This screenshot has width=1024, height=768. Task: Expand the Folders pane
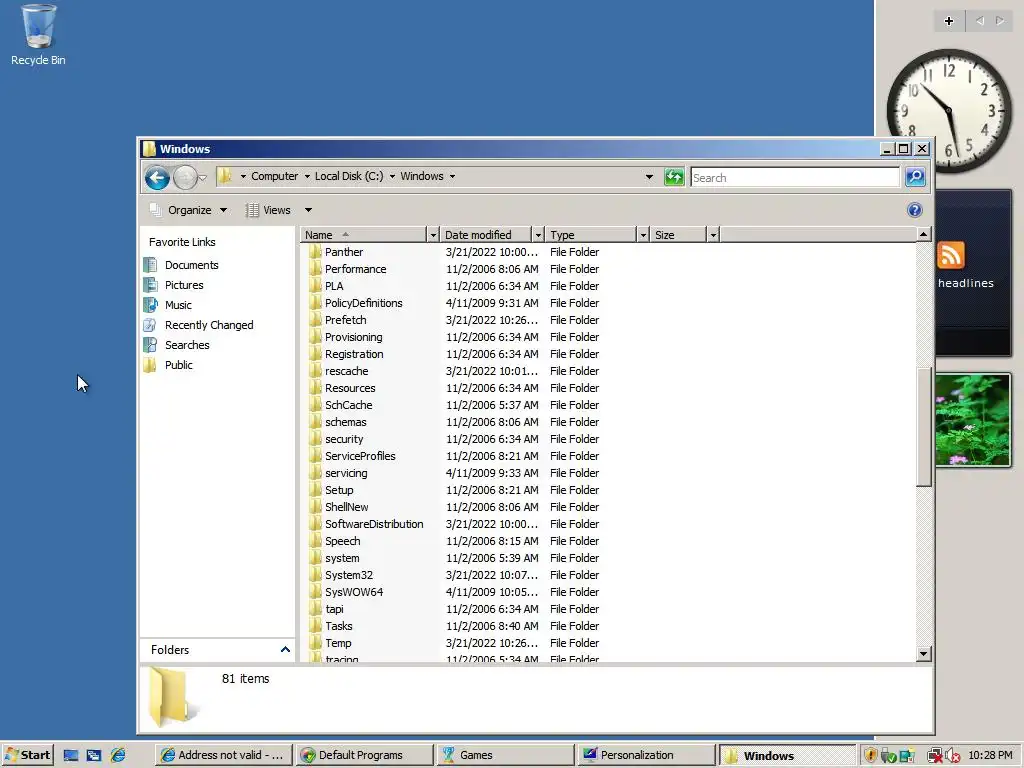tap(285, 649)
